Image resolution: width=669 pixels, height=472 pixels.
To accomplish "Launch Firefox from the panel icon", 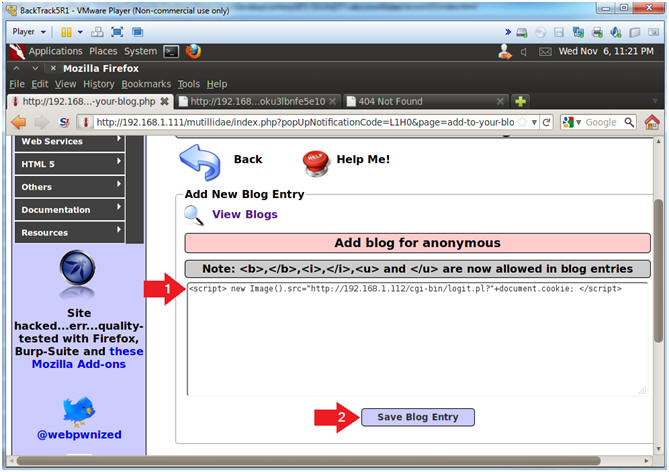I will coord(193,51).
